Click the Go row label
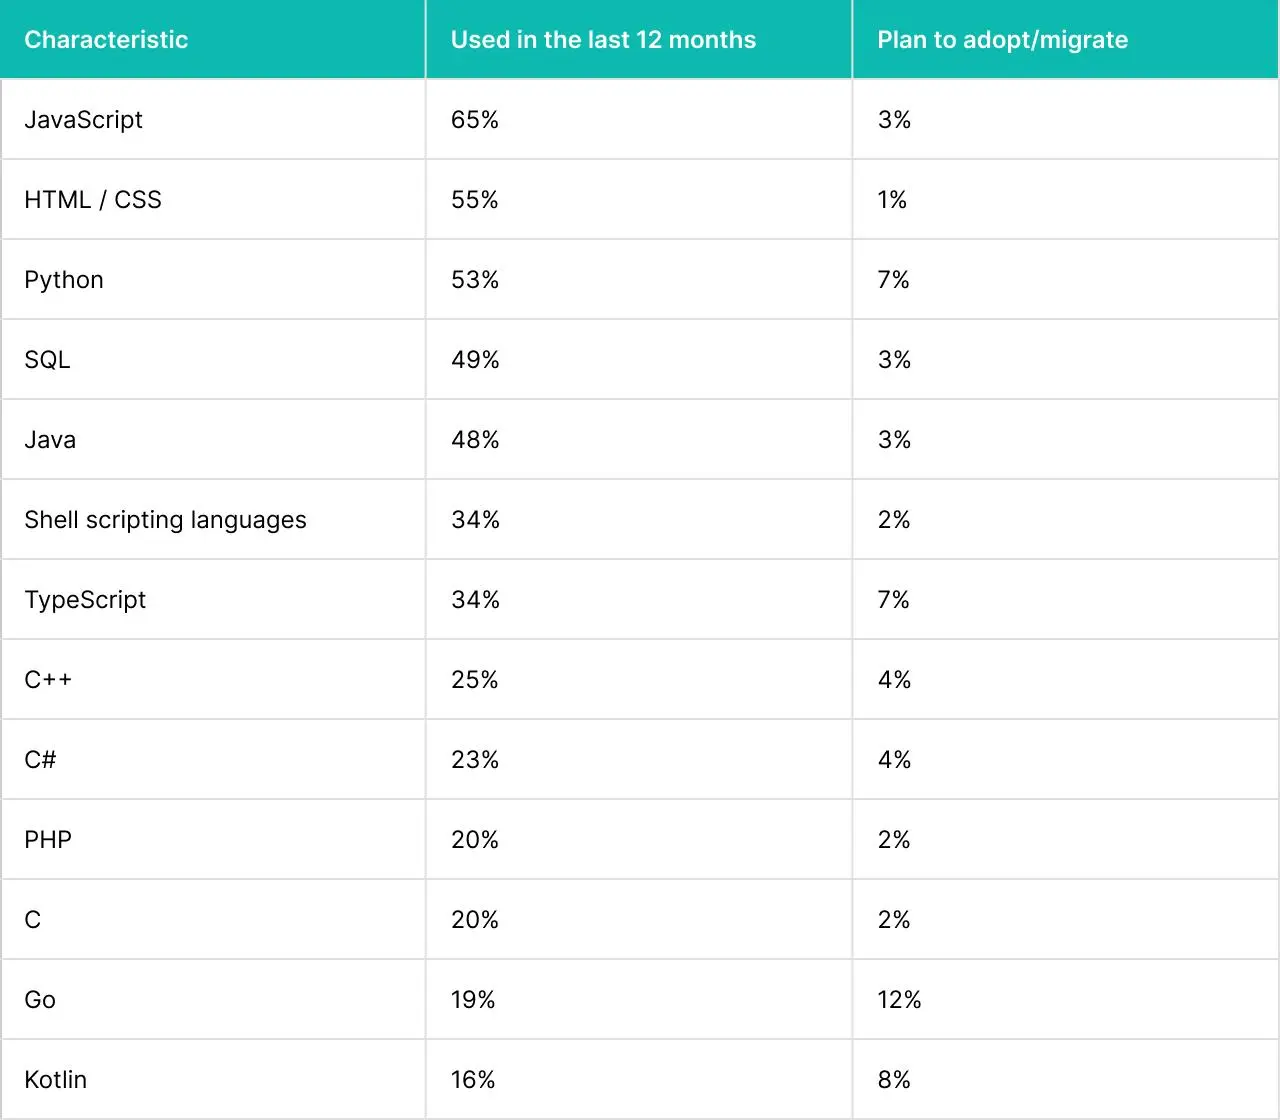The height and width of the screenshot is (1120, 1280). (40, 1000)
